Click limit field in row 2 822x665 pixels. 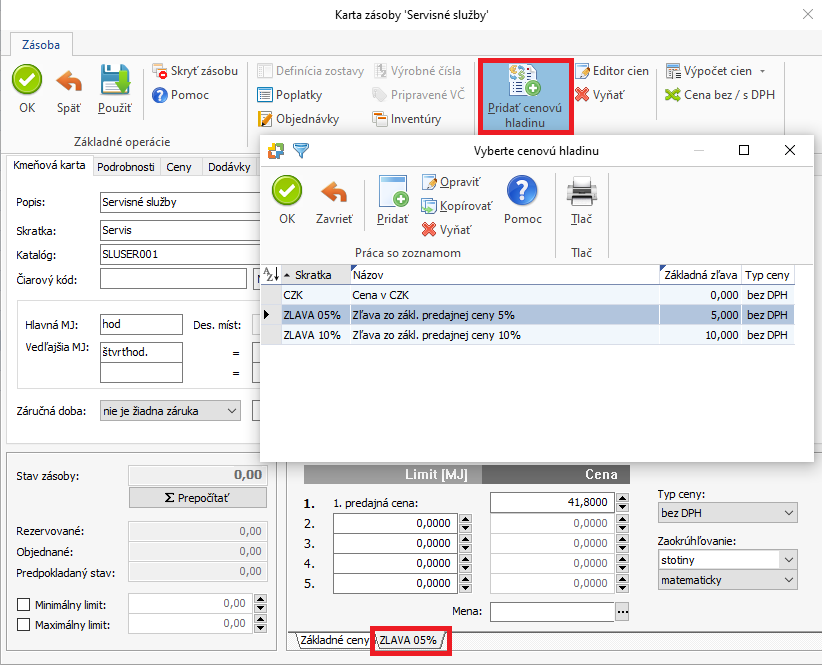[395, 523]
